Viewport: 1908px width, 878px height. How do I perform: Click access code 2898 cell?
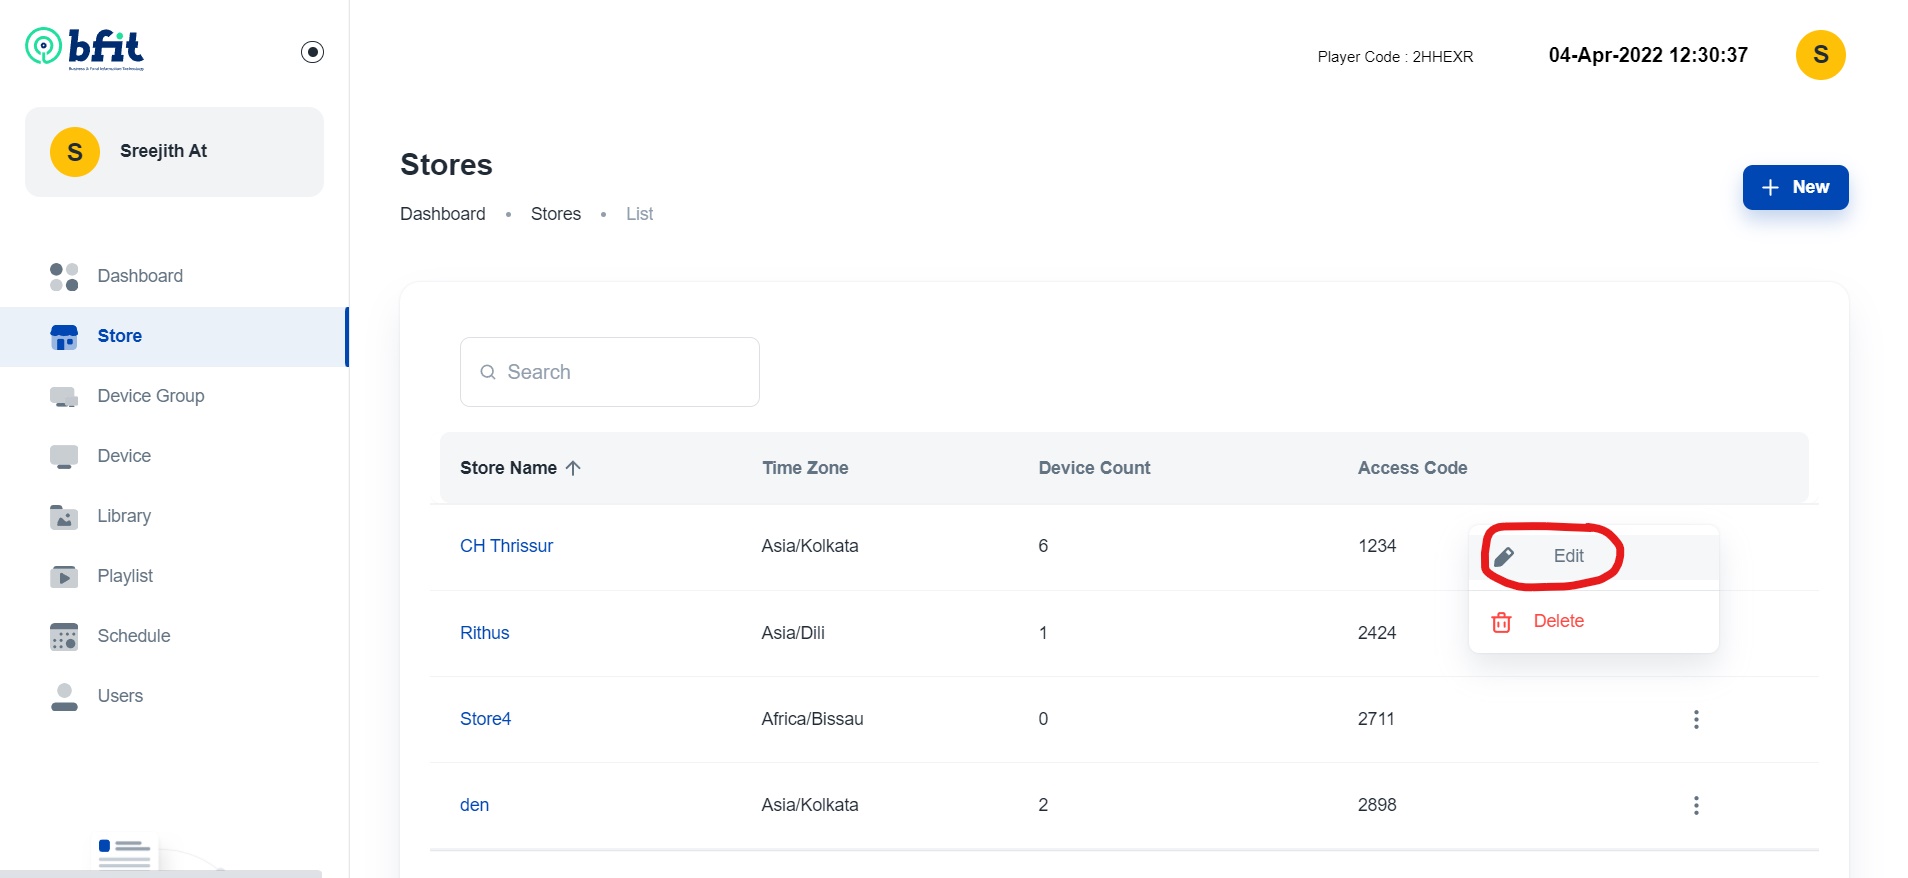[x=1377, y=805]
